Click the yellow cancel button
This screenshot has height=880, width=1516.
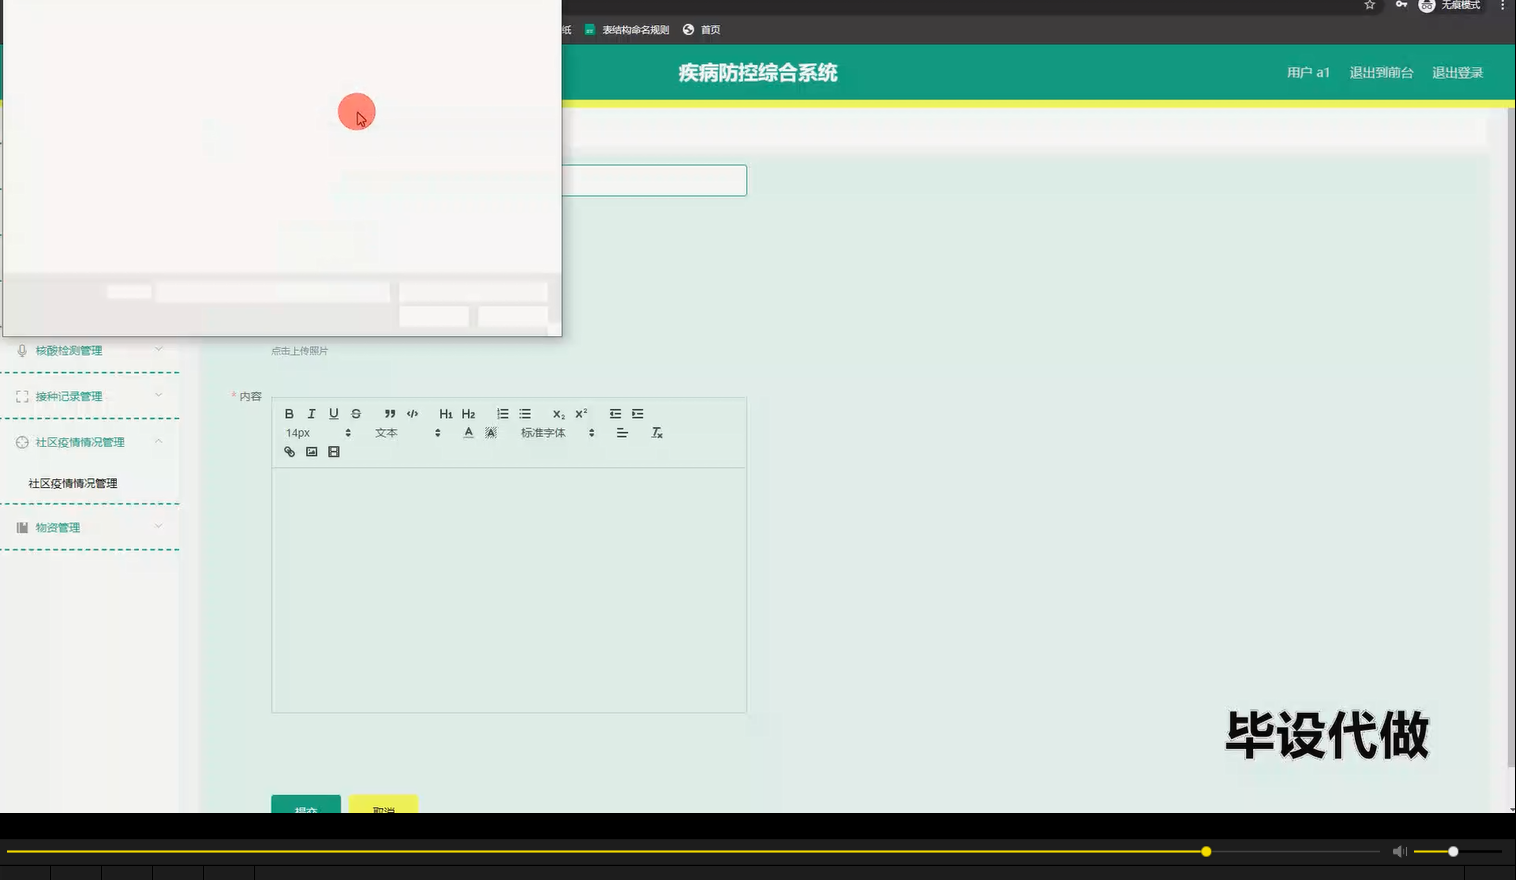[383, 804]
